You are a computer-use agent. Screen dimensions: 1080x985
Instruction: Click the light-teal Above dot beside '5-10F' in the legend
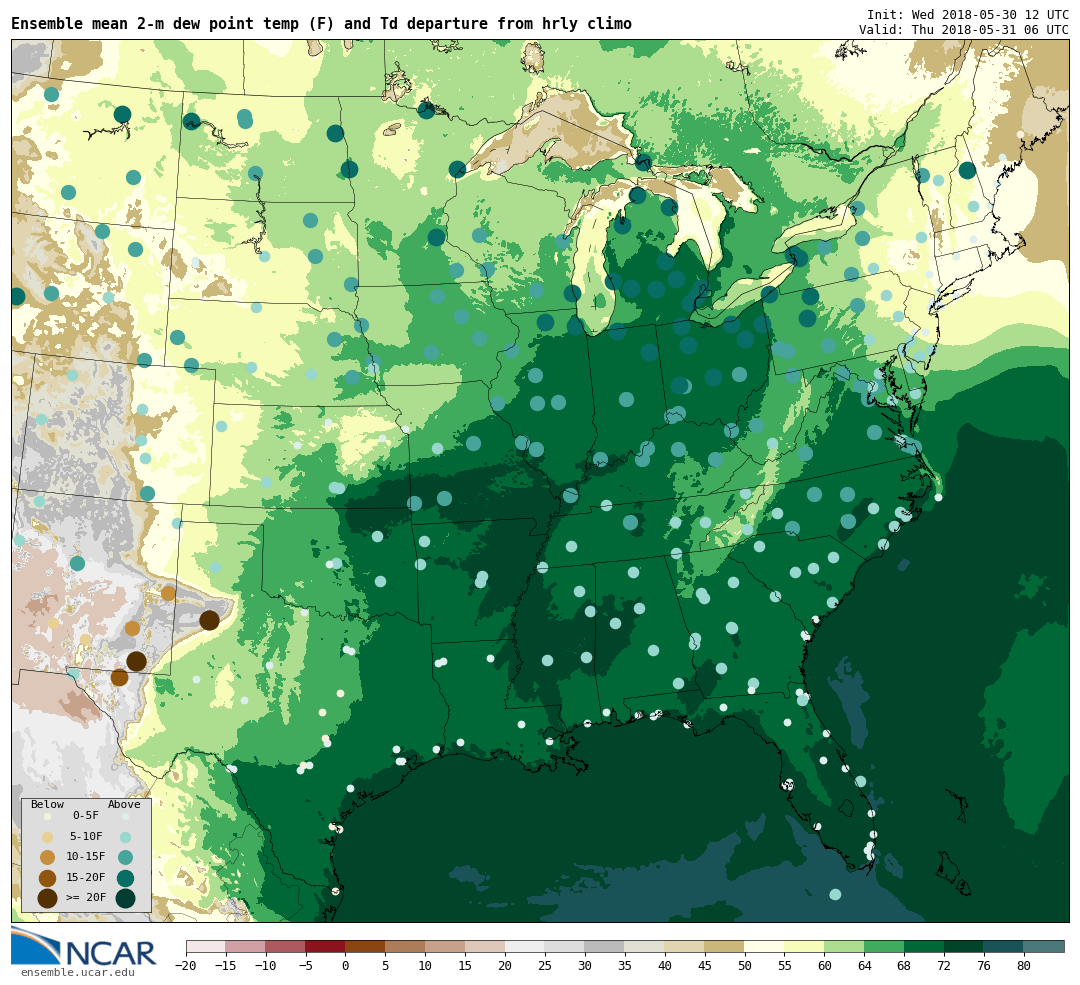125,837
